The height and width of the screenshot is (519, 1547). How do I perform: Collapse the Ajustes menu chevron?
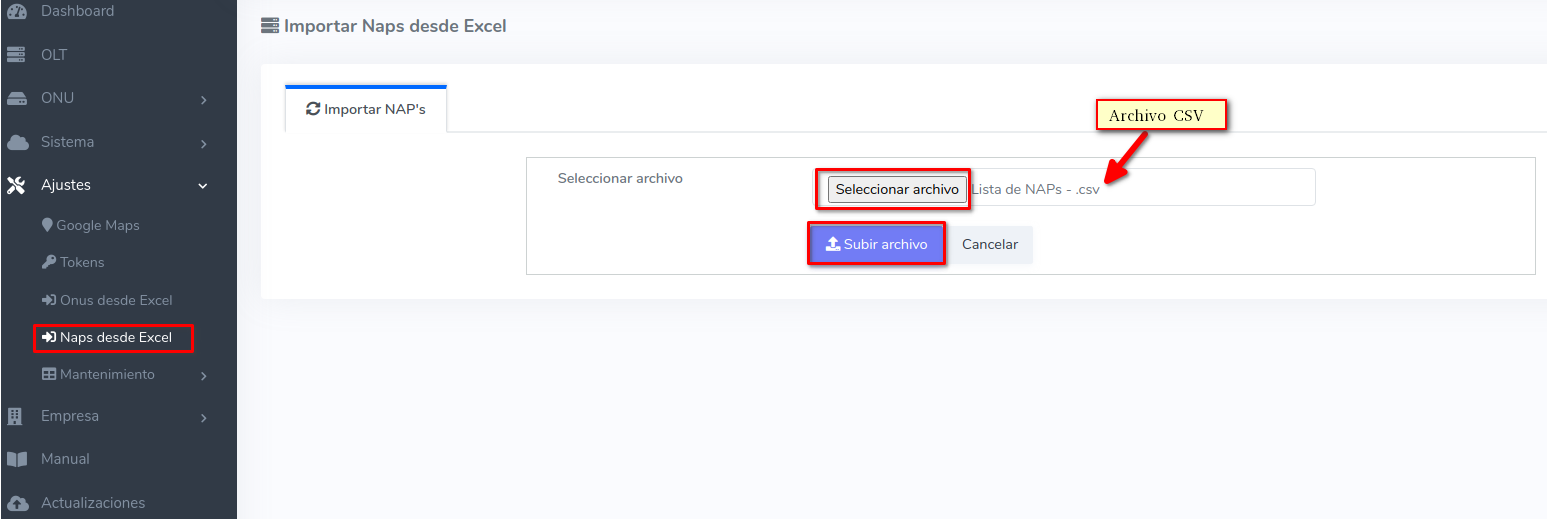tap(203, 186)
